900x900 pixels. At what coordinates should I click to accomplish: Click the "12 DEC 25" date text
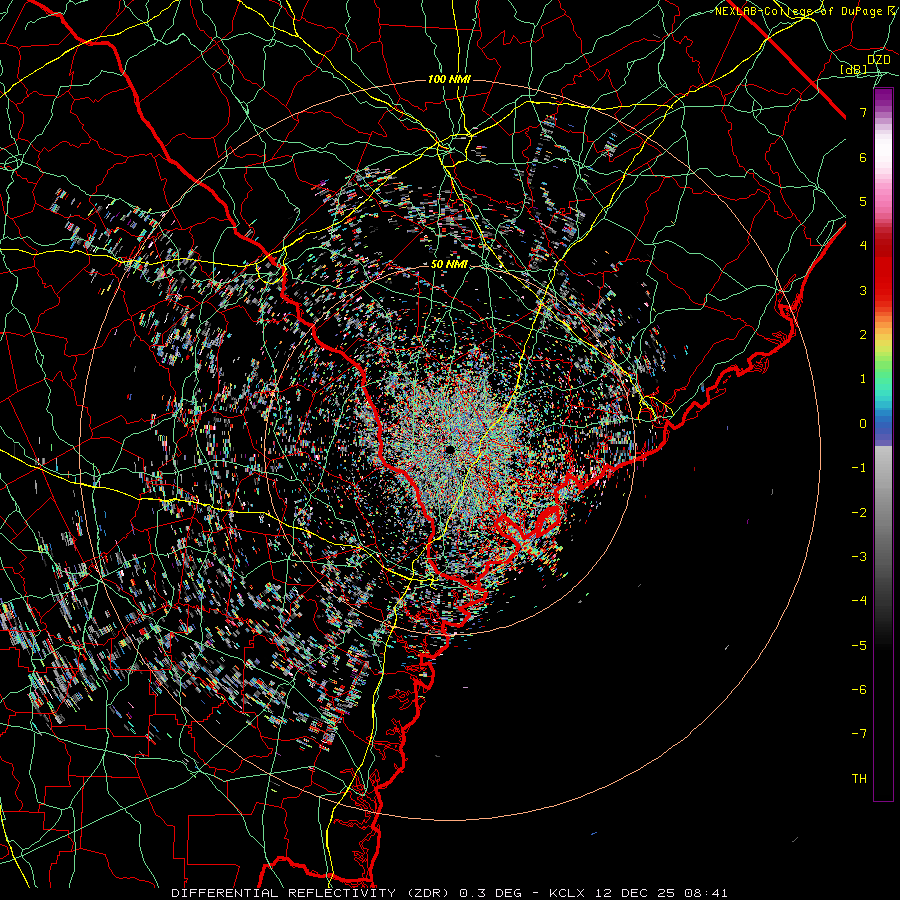[x=633, y=893]
